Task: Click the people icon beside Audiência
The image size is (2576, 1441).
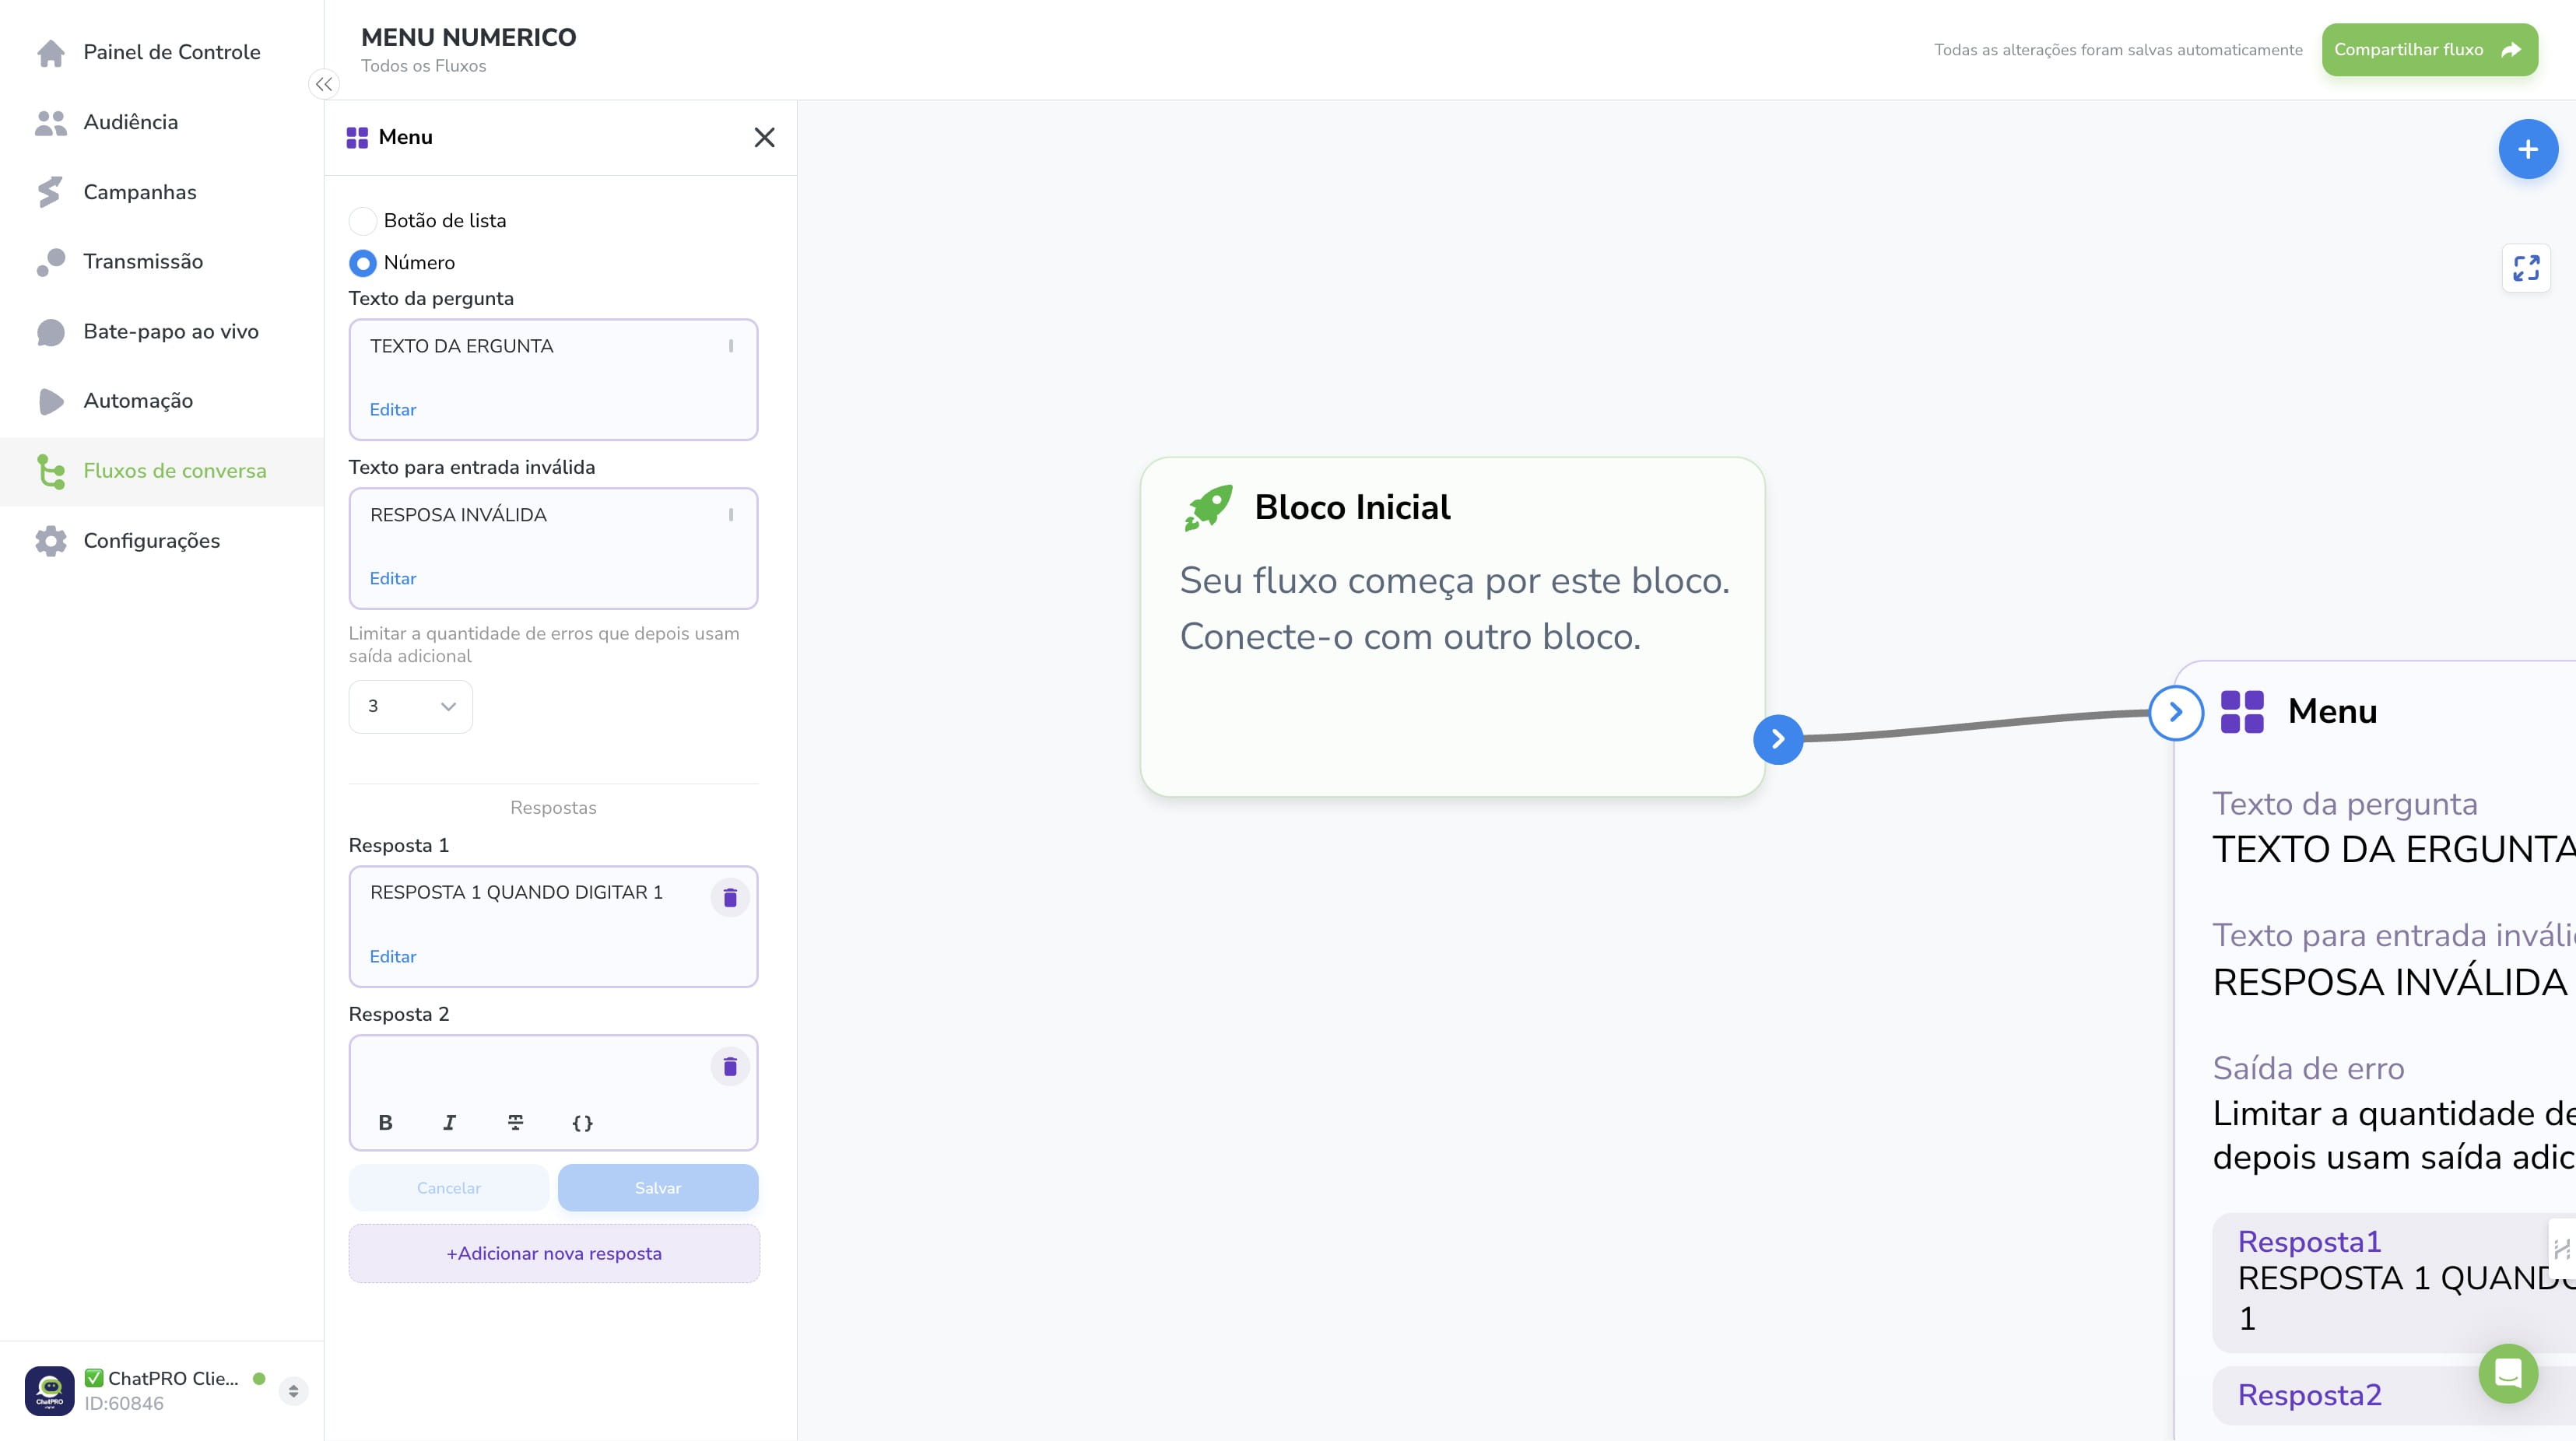Action: [51, 122]
